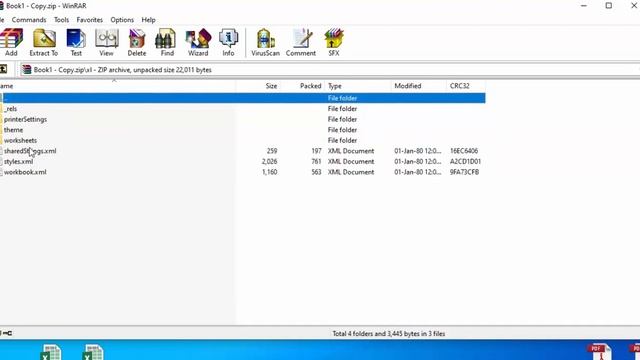Minimize the WinRAR window
The image size is (640, 360).
click(584, 6)
